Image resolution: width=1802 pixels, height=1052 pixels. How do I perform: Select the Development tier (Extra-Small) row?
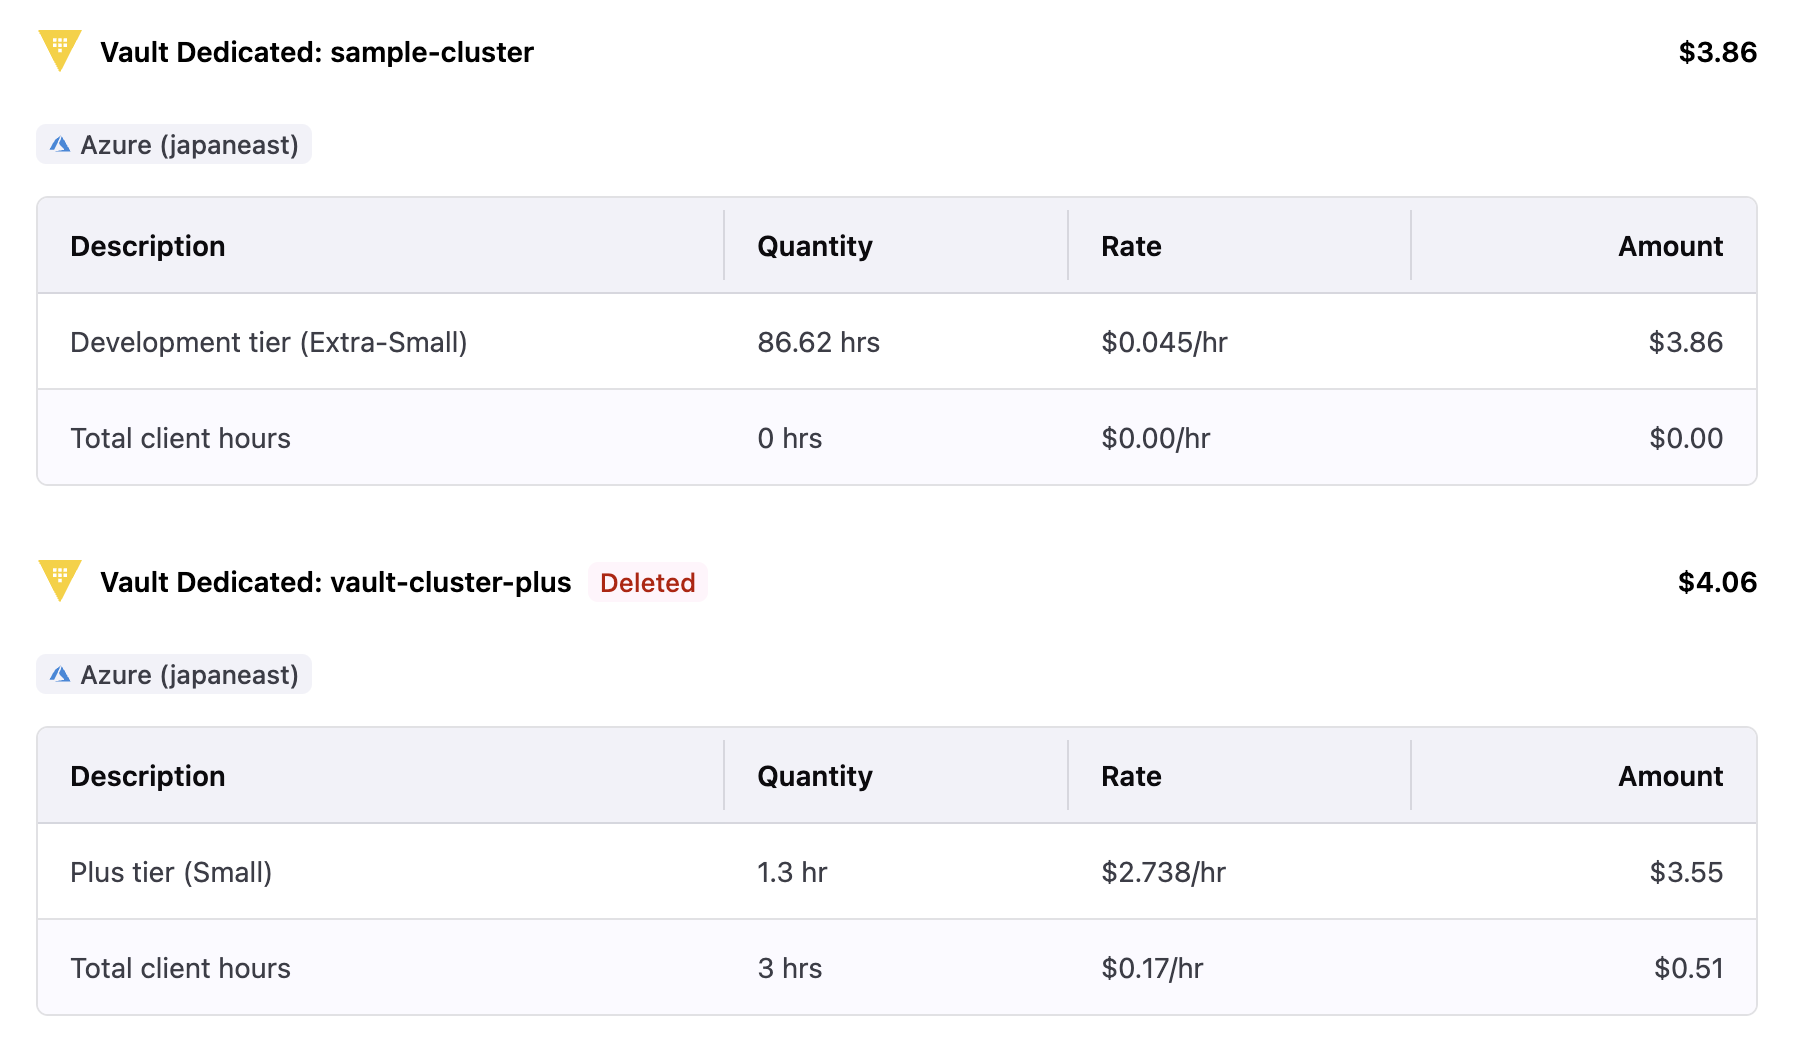[269, 342]
